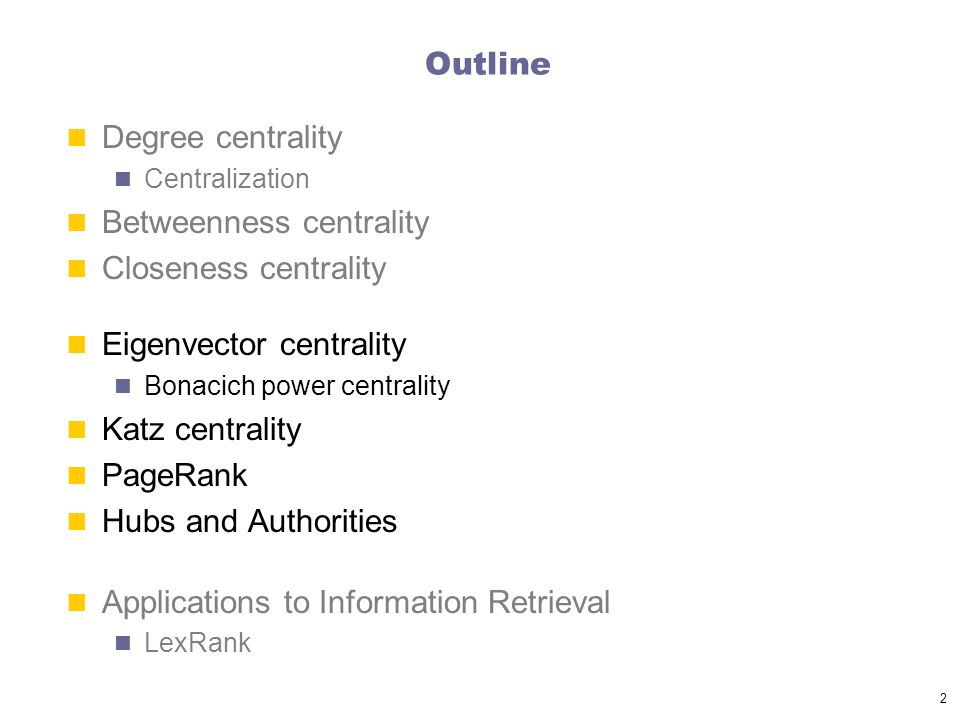Screen dimensions: 960x720
Task: Click the yellow bullet beside Eigenvector centrality
Action: 77,344
